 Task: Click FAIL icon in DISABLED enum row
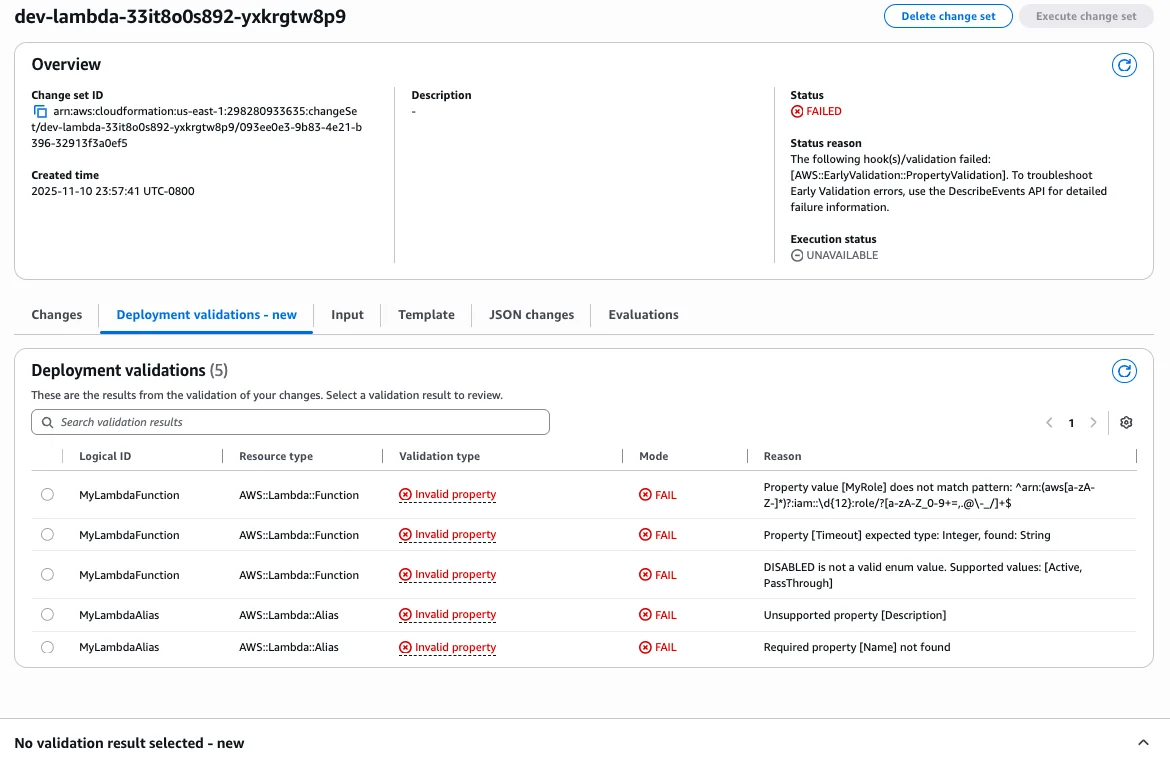tap(645, 575)
